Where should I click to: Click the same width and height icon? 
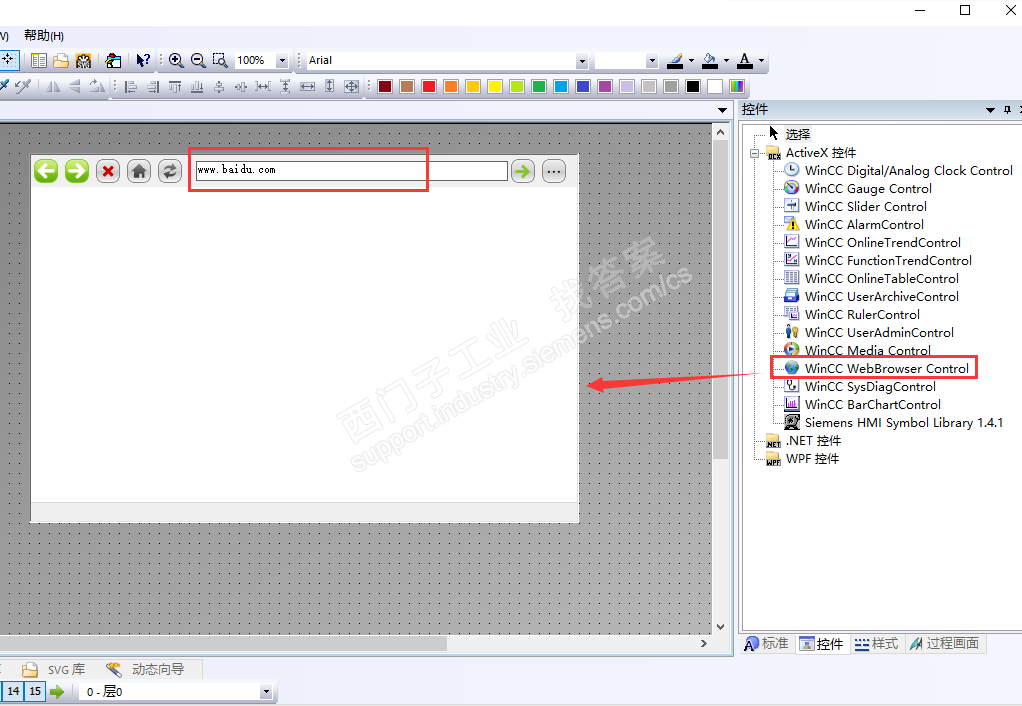click(352, 87)
